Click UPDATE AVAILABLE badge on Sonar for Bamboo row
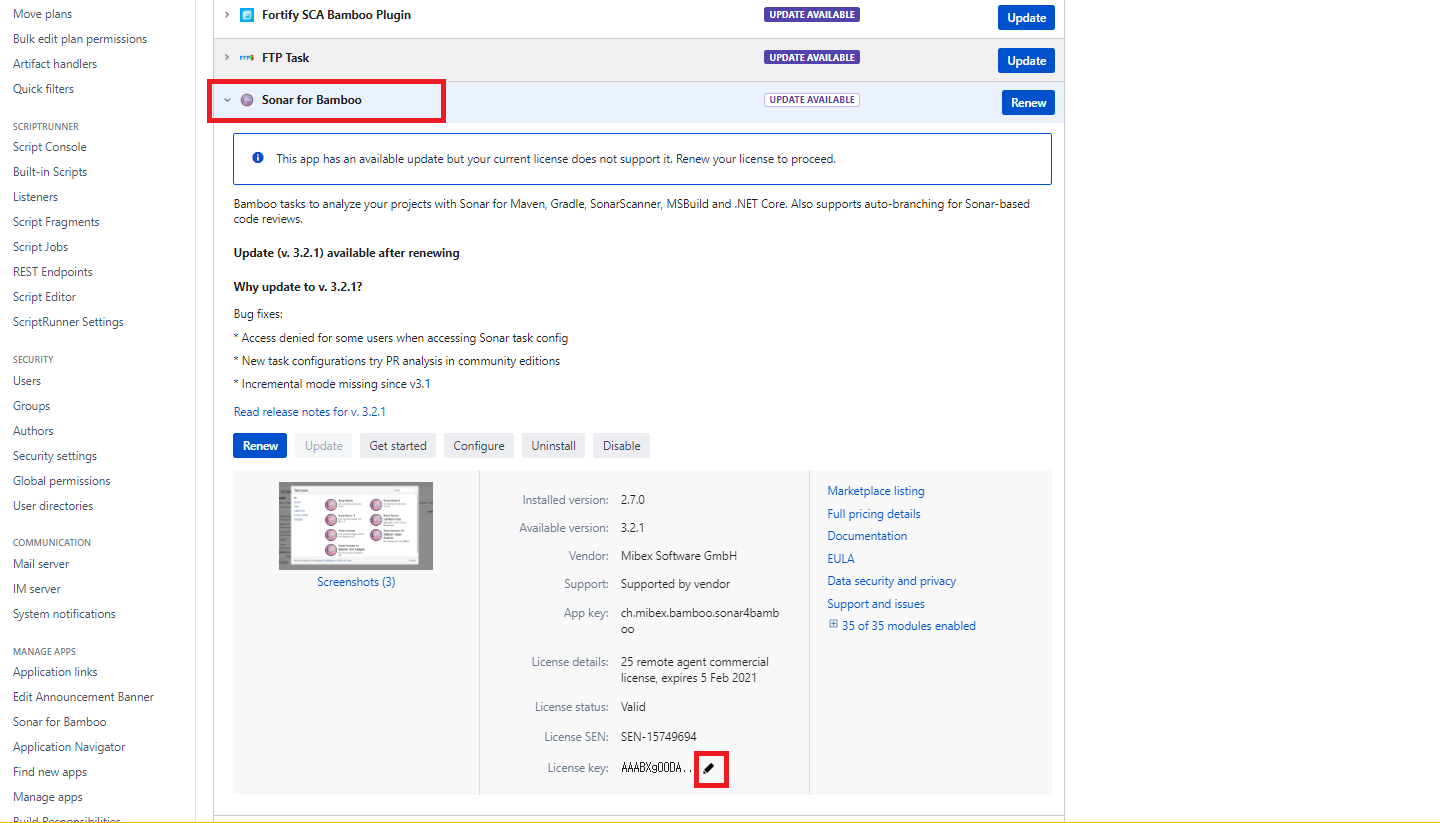Viewport: 1440px width, 823px height. coord(812,100)
